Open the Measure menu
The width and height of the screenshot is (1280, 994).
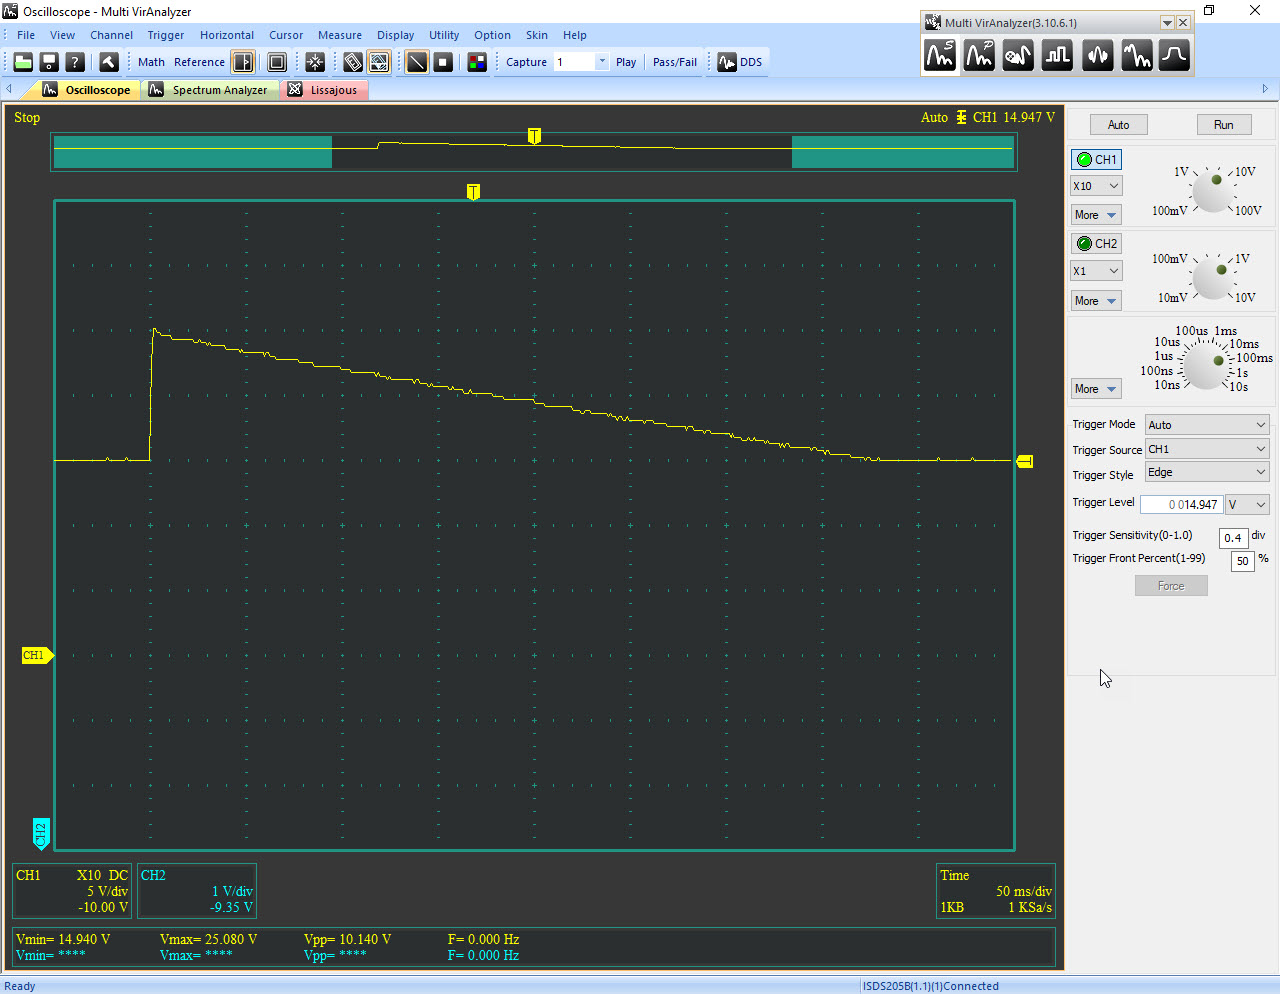click(340, 35)
